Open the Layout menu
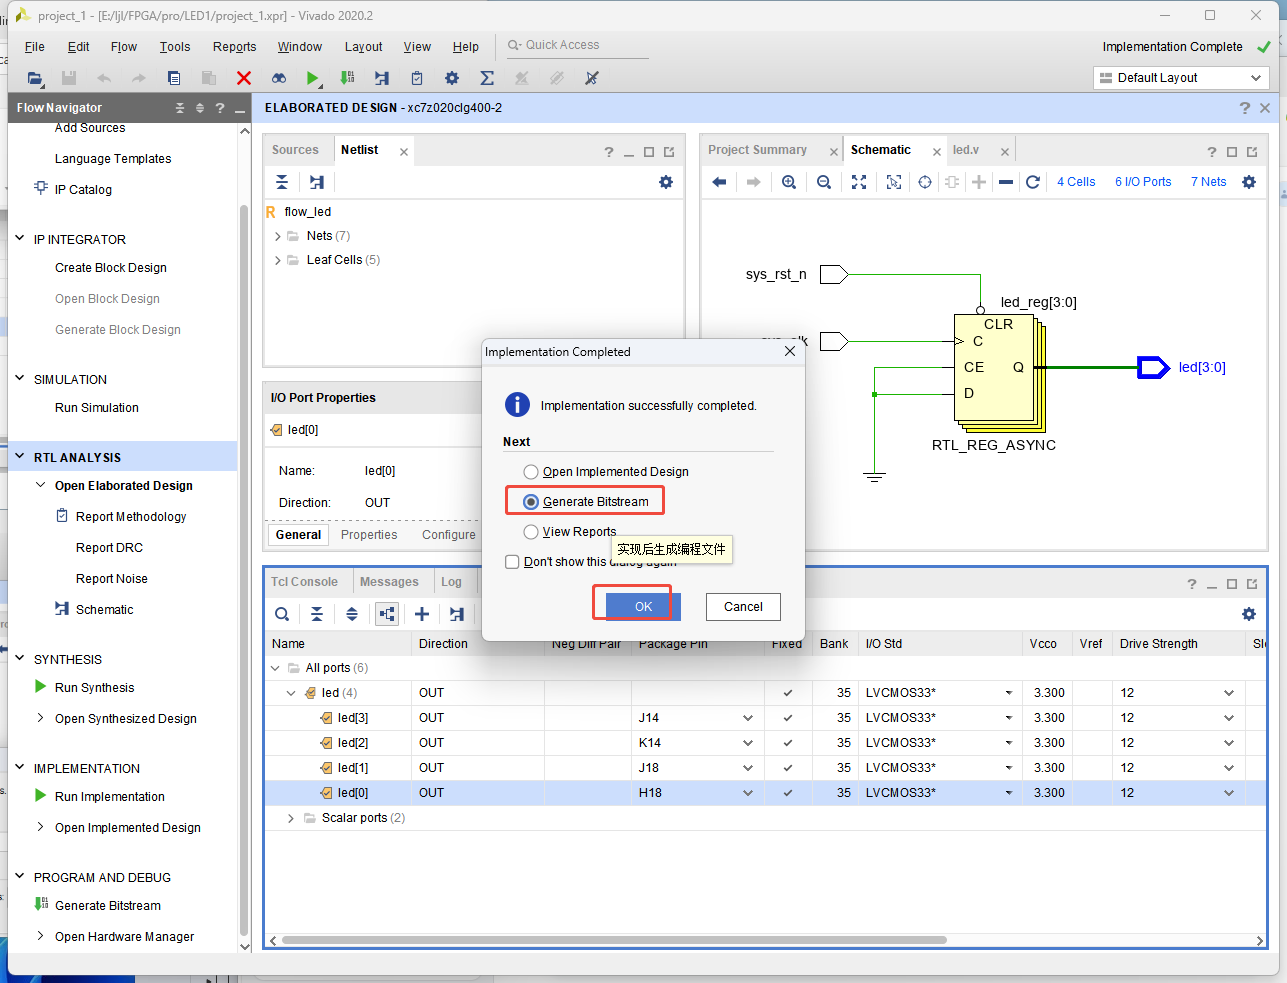Image resolution: width=1287 pixels, height=983 pixels. coord(363,47)
